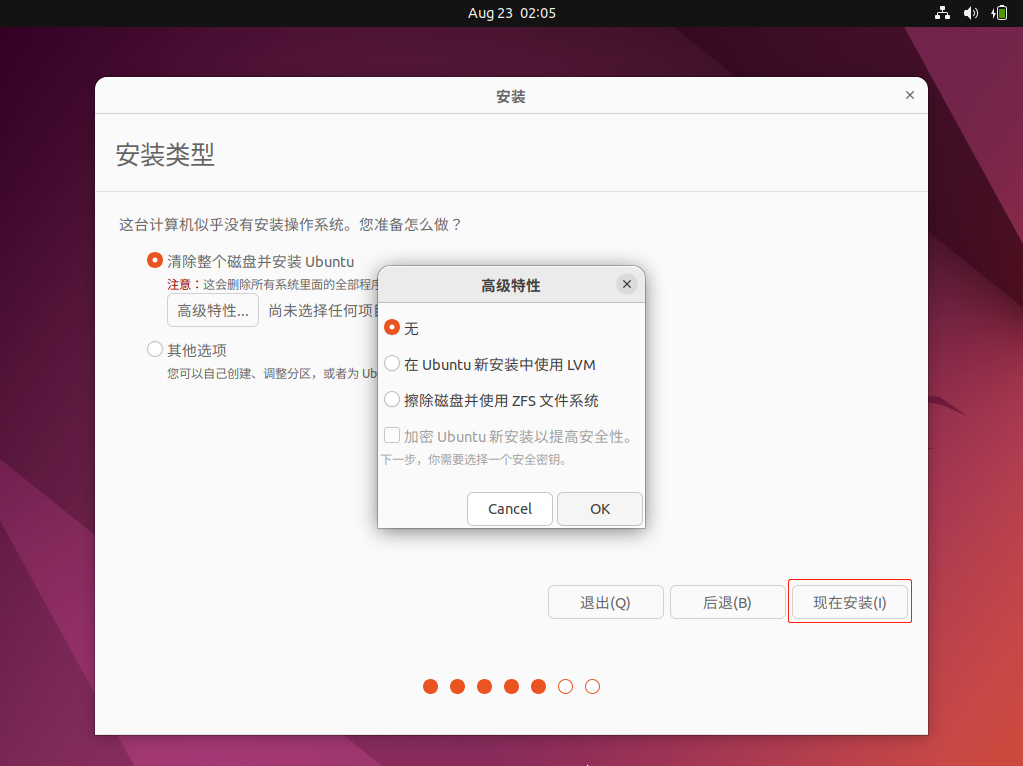Close the 安装 installer window

pyautogui.click(x=909, y=95)
